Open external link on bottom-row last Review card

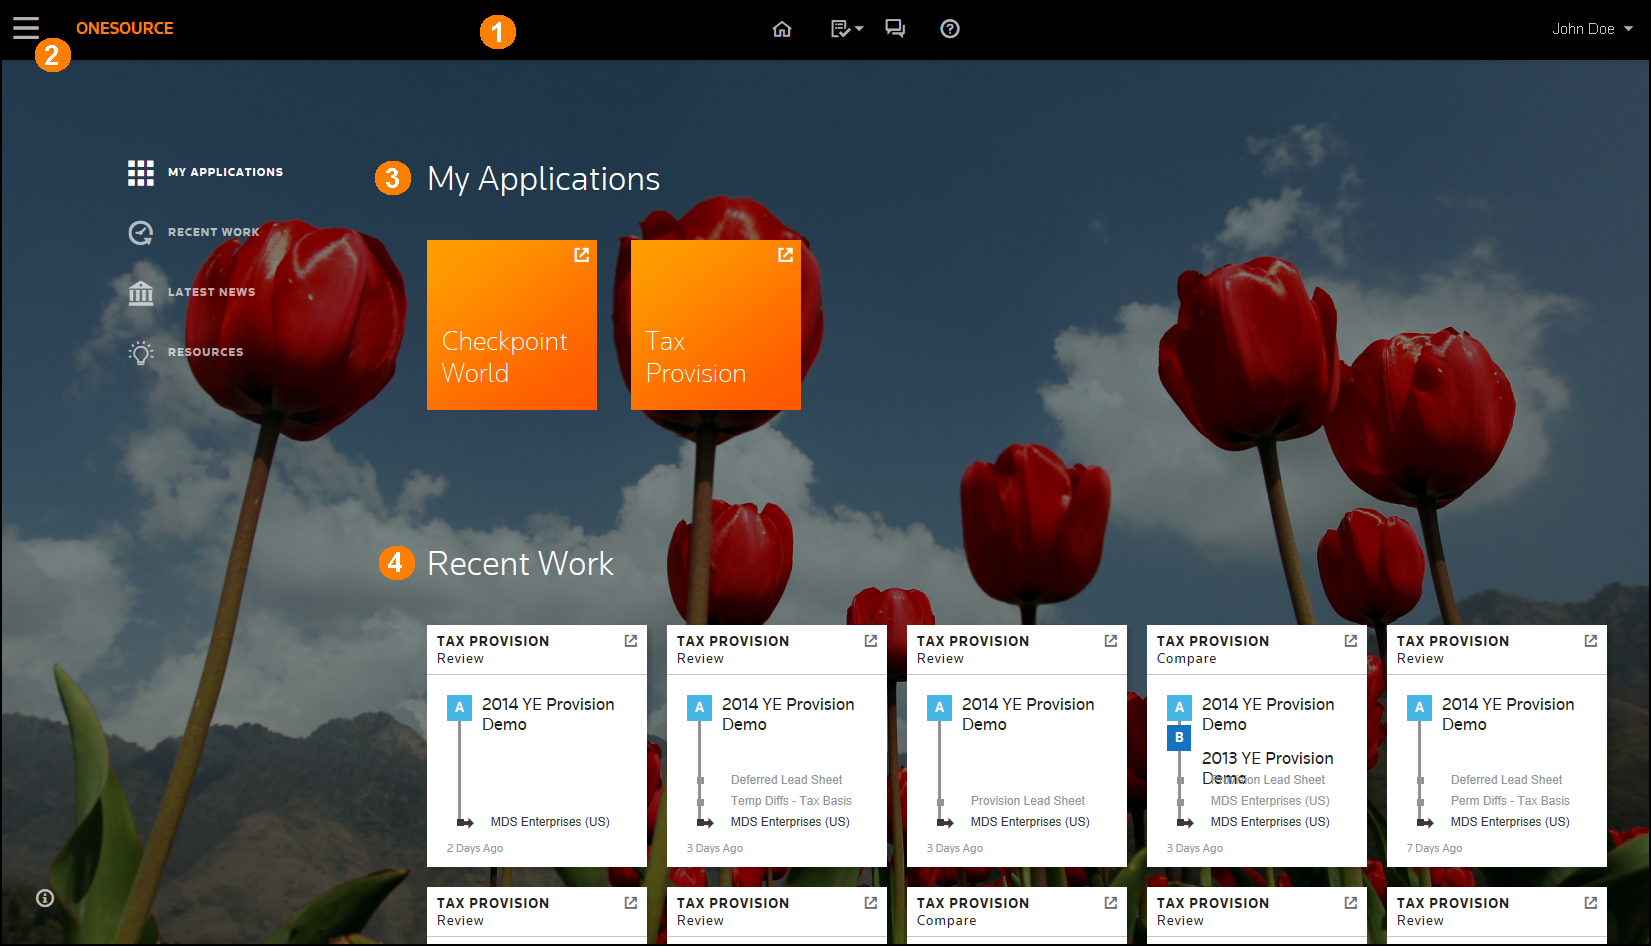click(1591, 903)
